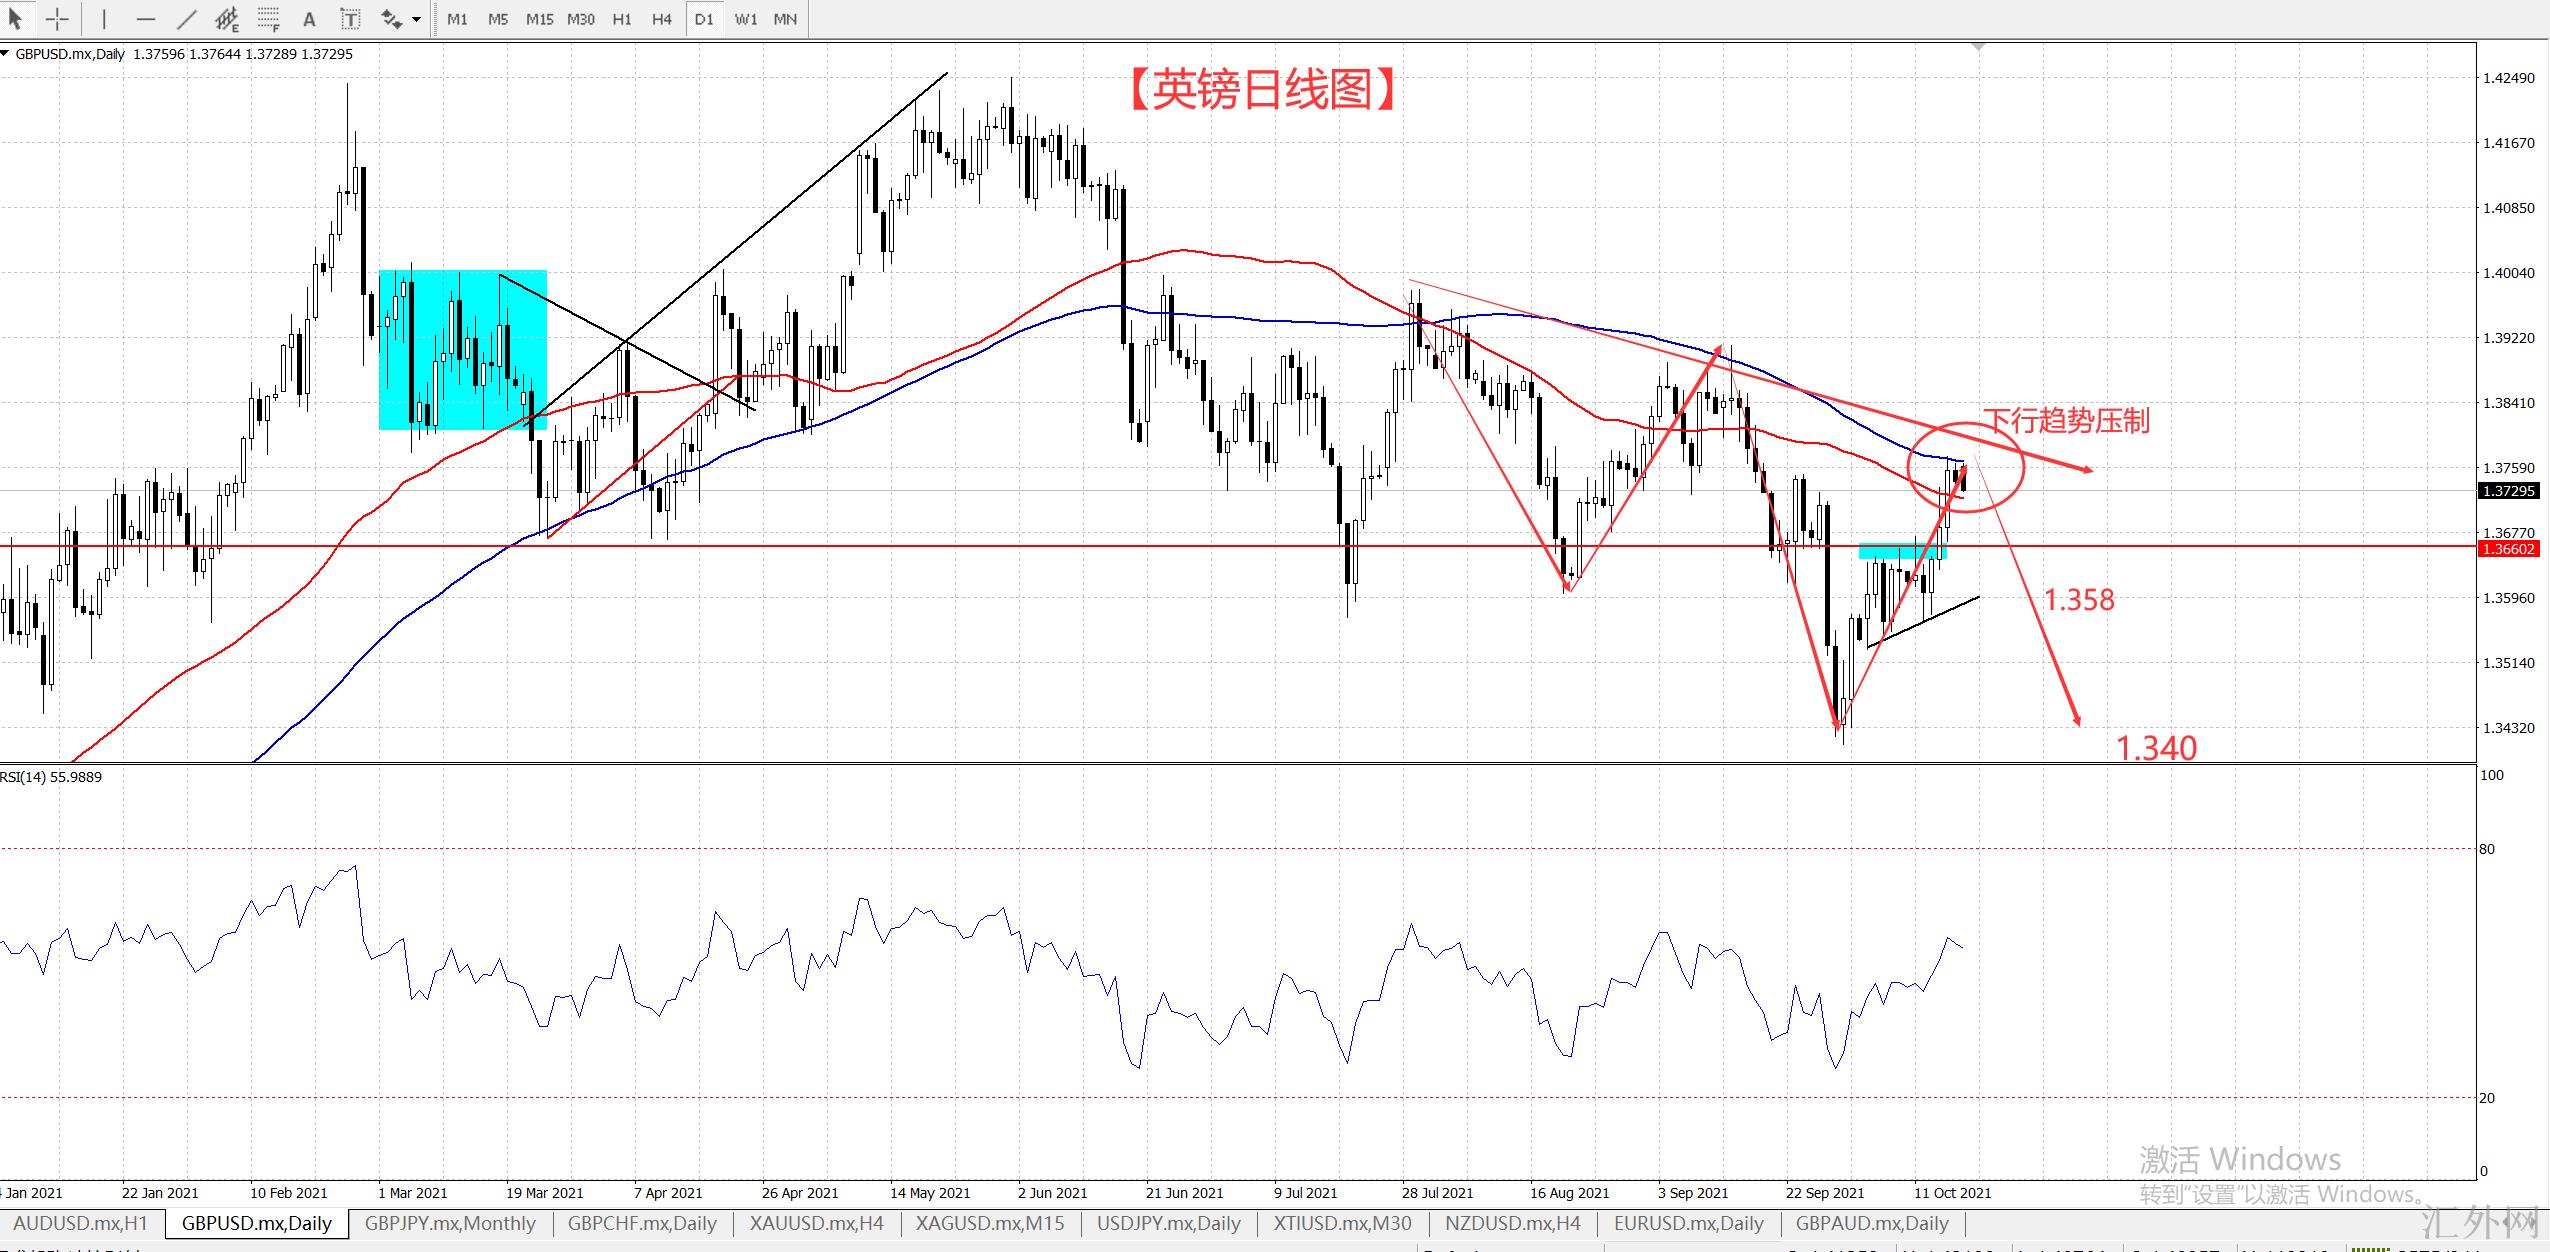Select the red horizontal line price label 1.36602
Viewport: 2550px width, 1252px height.
2509,549
